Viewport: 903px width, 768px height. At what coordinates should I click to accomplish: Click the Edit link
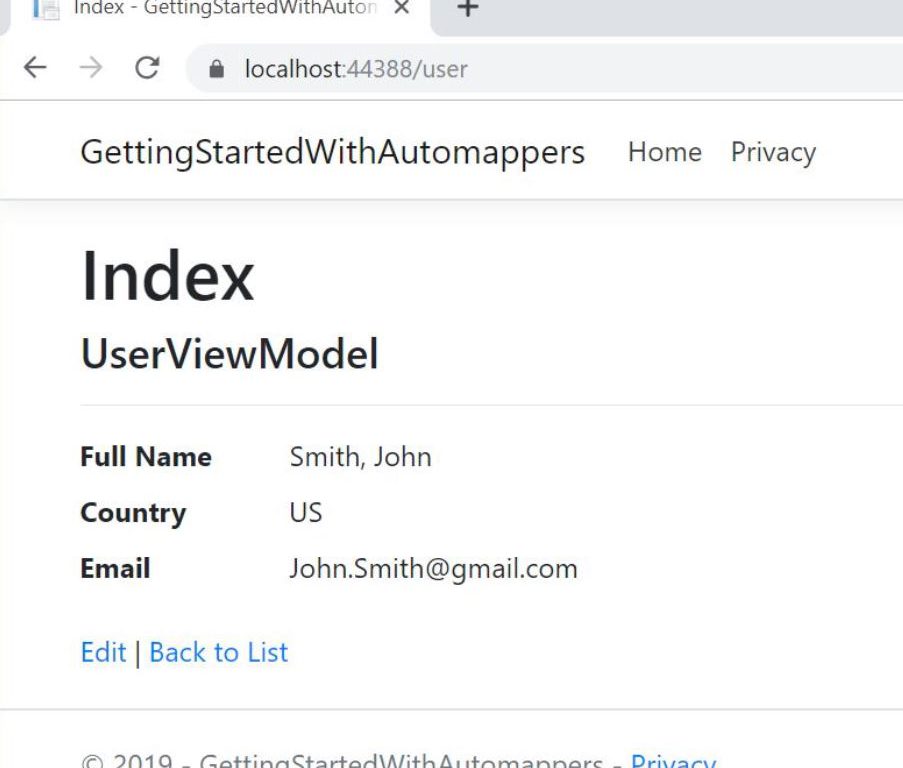103,652
